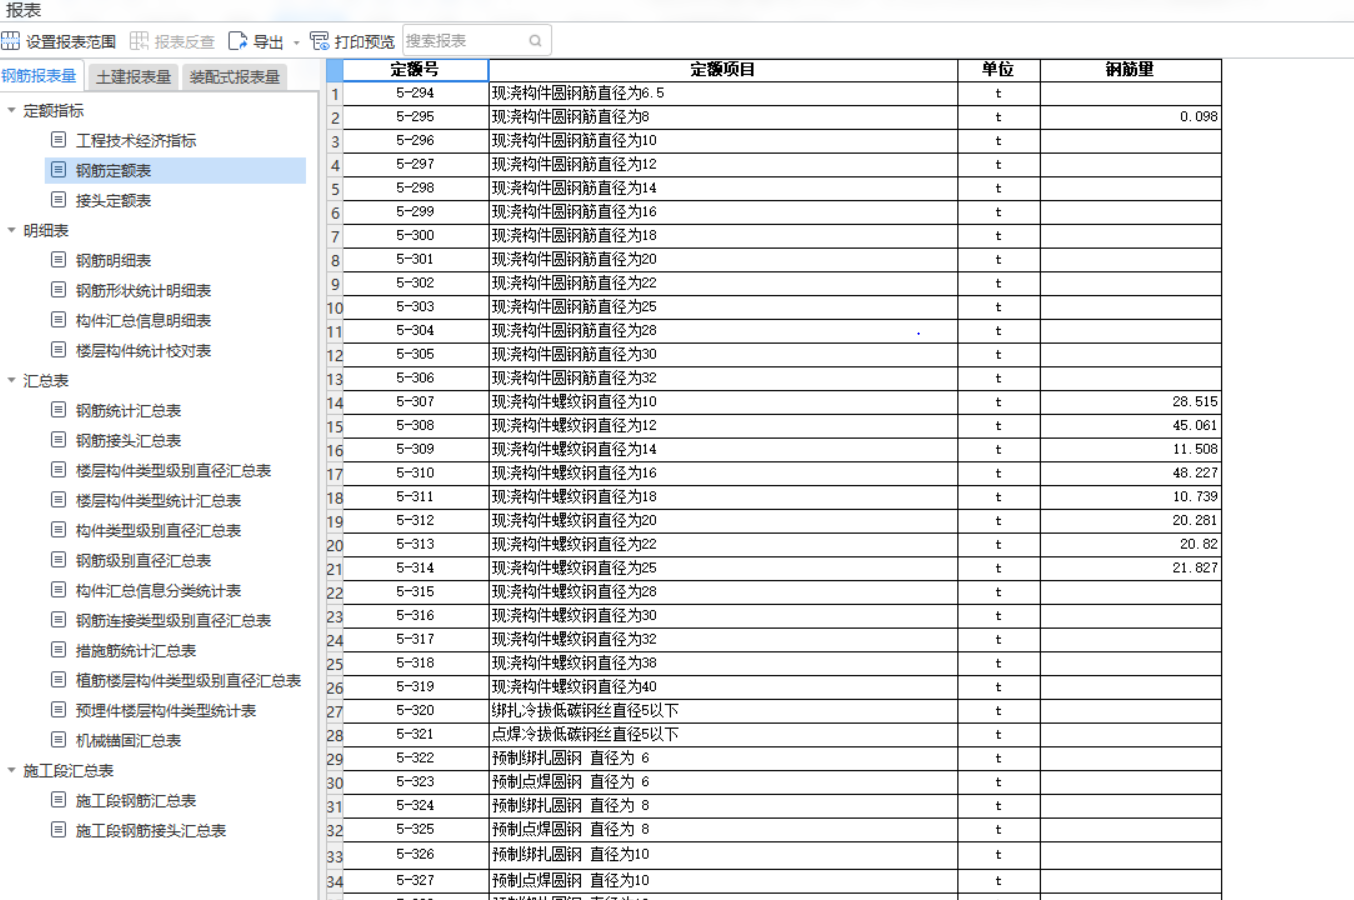The height and width of the screenshot is (900, 1354).
Task: Click the document icon beside 构件汇总信息明细表
Action: (x=59, y=320)
